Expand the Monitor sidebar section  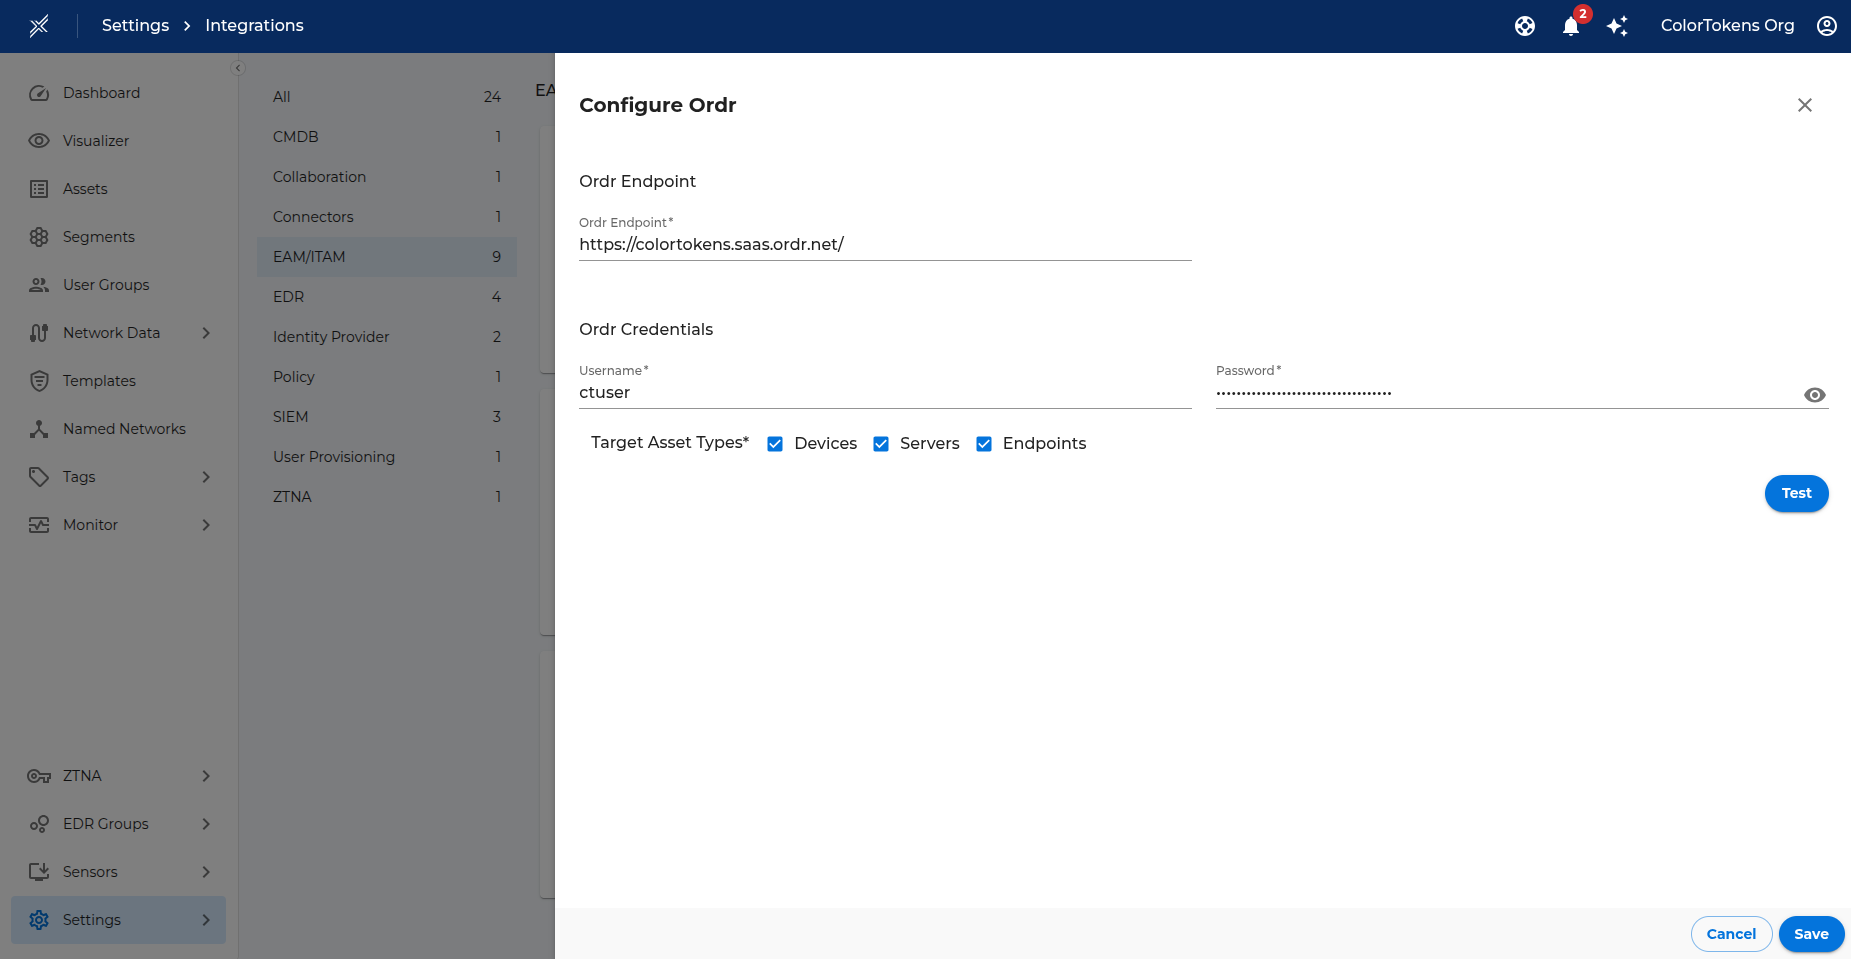[x=206, y=524]
